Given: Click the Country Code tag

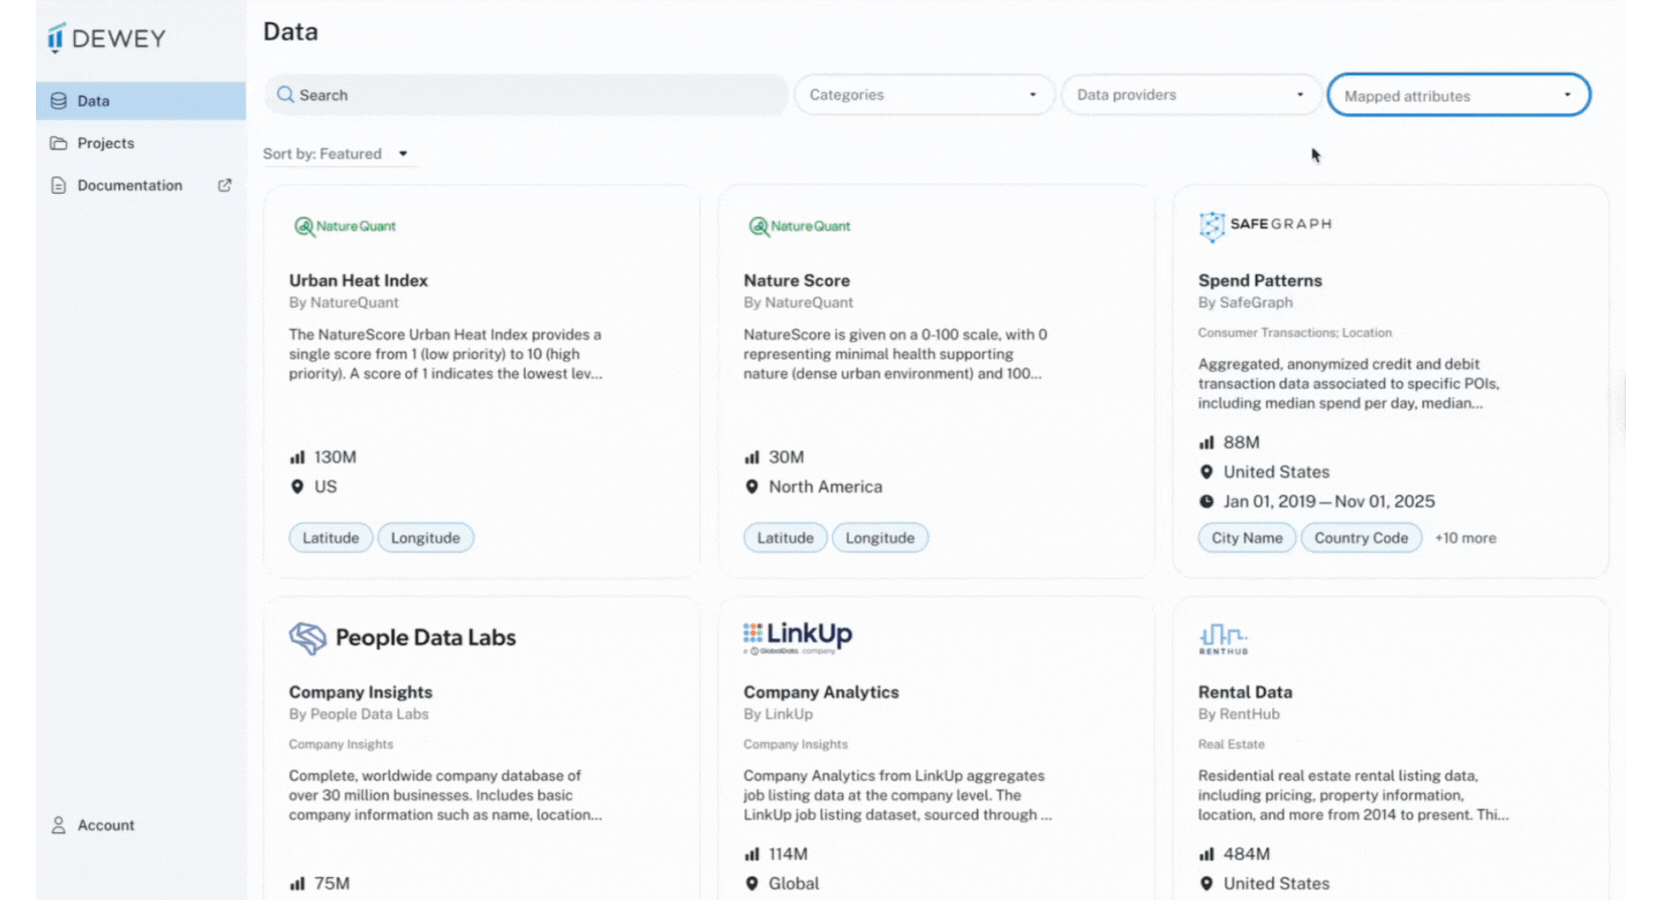Looking at the screenshot, I should point(1361,538).
